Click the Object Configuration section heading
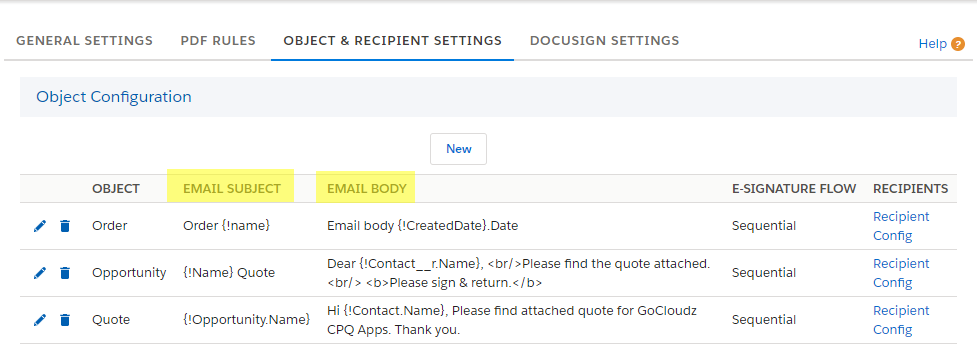 click(113, 97)
